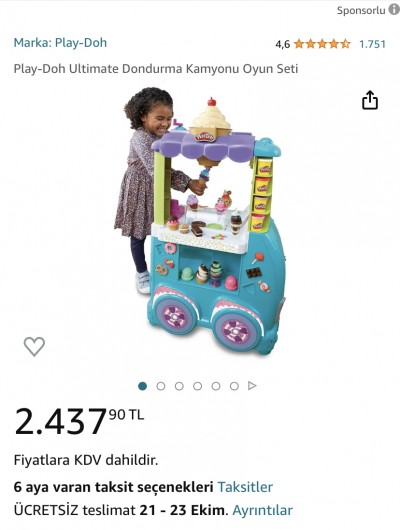Select the second image carousel dot

(x=161, y=386)
